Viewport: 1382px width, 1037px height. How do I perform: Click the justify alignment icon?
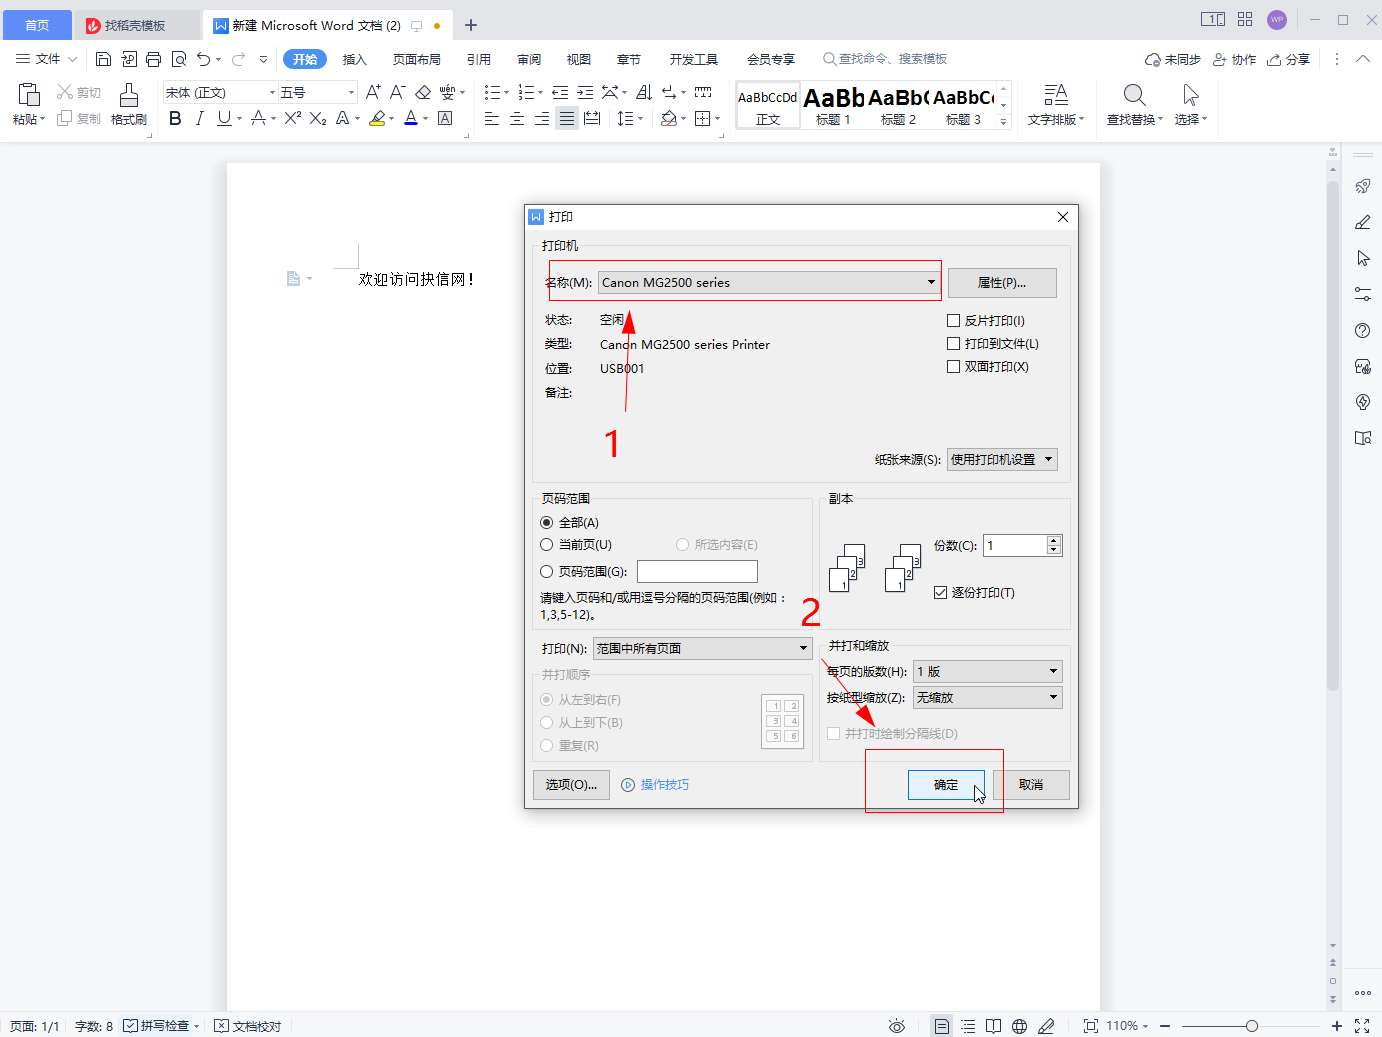point(567,118)
